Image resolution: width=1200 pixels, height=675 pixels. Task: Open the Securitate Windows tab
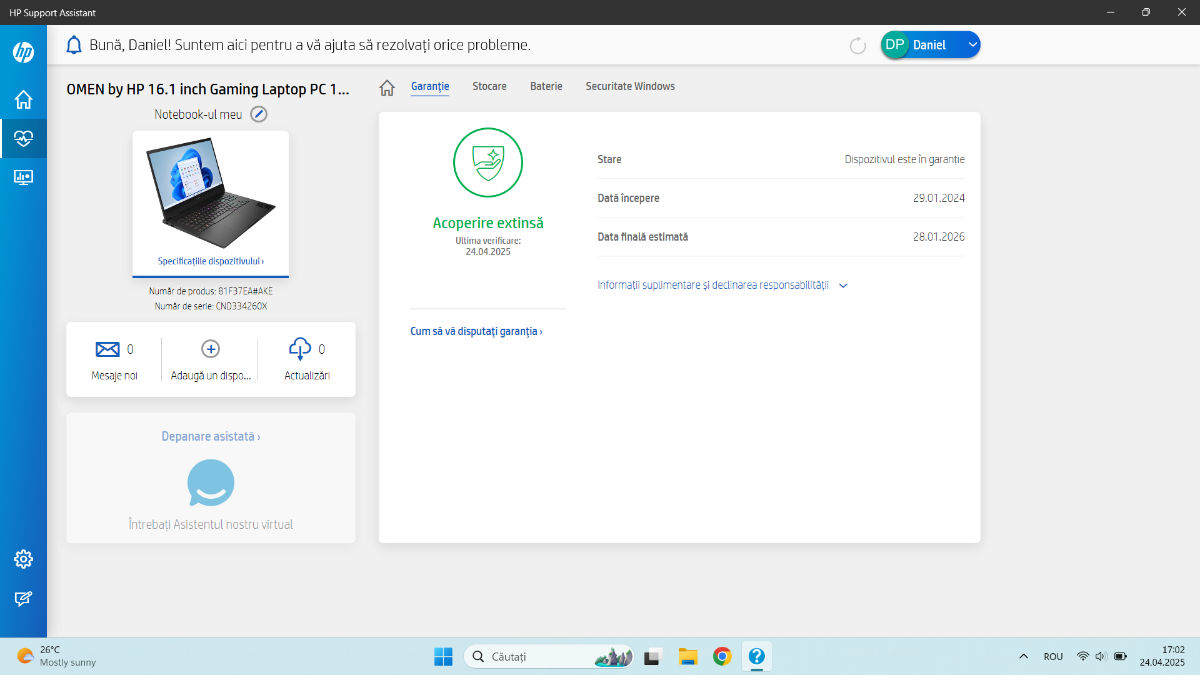pyautogui.click(x=630, y=86)
